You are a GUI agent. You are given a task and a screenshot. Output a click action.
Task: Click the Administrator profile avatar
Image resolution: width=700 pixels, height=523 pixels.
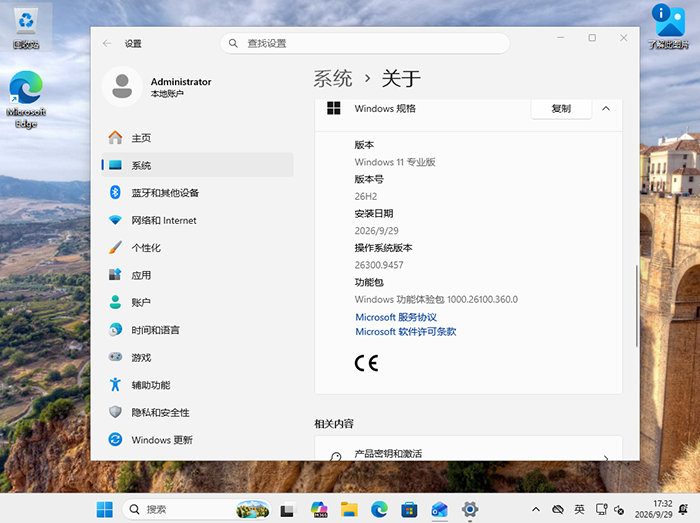(122, 87)
